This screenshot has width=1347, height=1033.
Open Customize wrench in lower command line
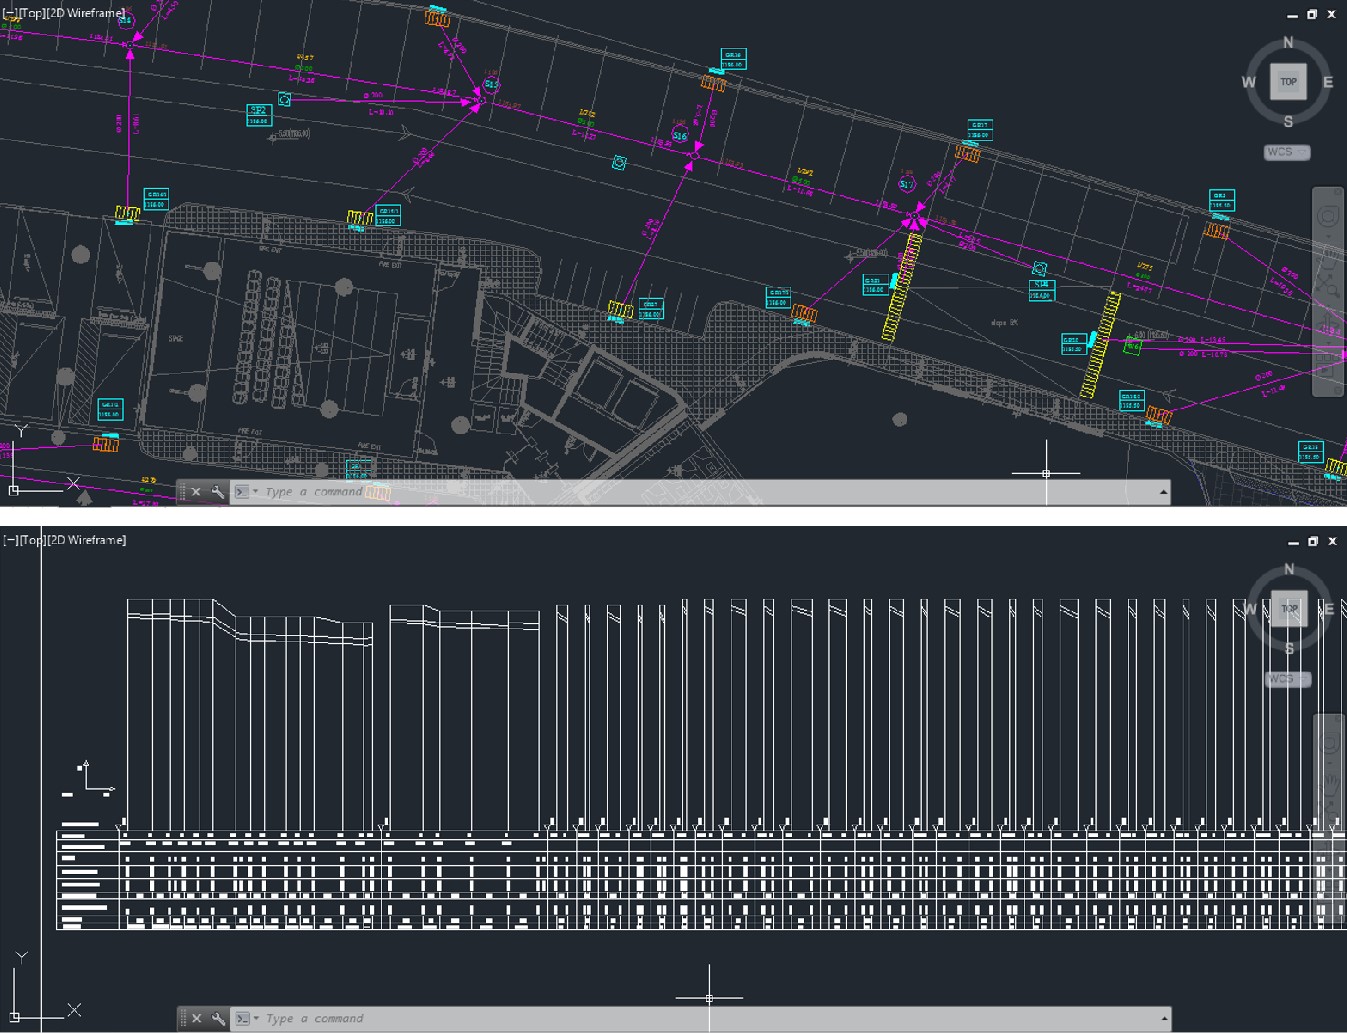217,1019
